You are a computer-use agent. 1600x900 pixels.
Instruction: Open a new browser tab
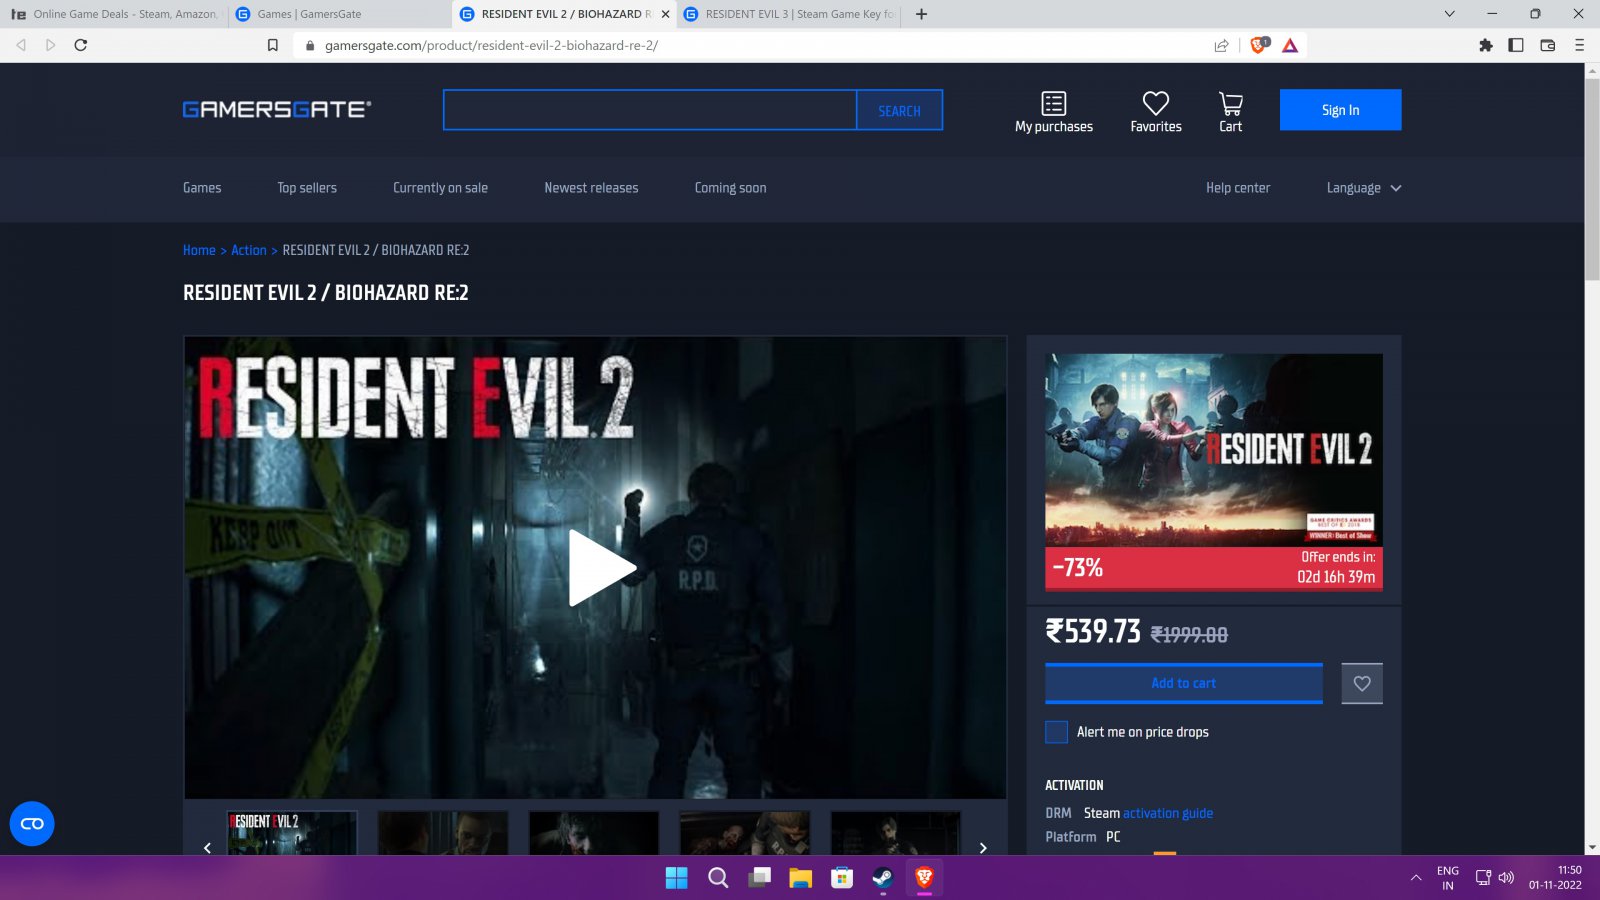pos(921,14)
